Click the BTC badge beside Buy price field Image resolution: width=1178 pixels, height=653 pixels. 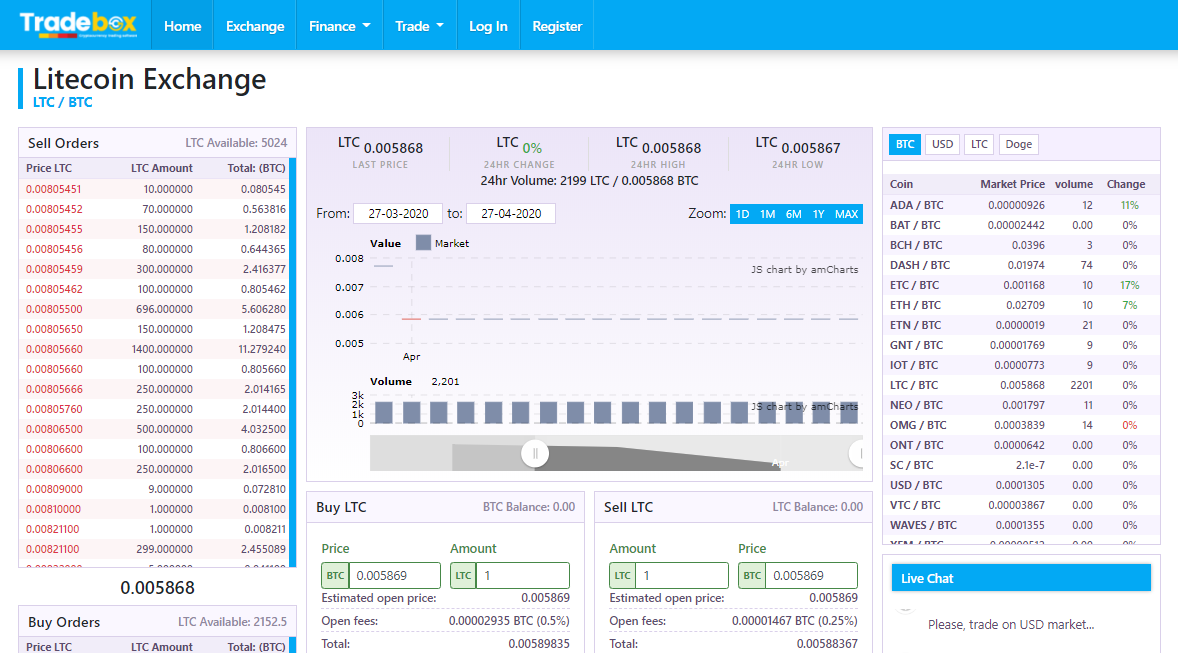coord(335,576)
